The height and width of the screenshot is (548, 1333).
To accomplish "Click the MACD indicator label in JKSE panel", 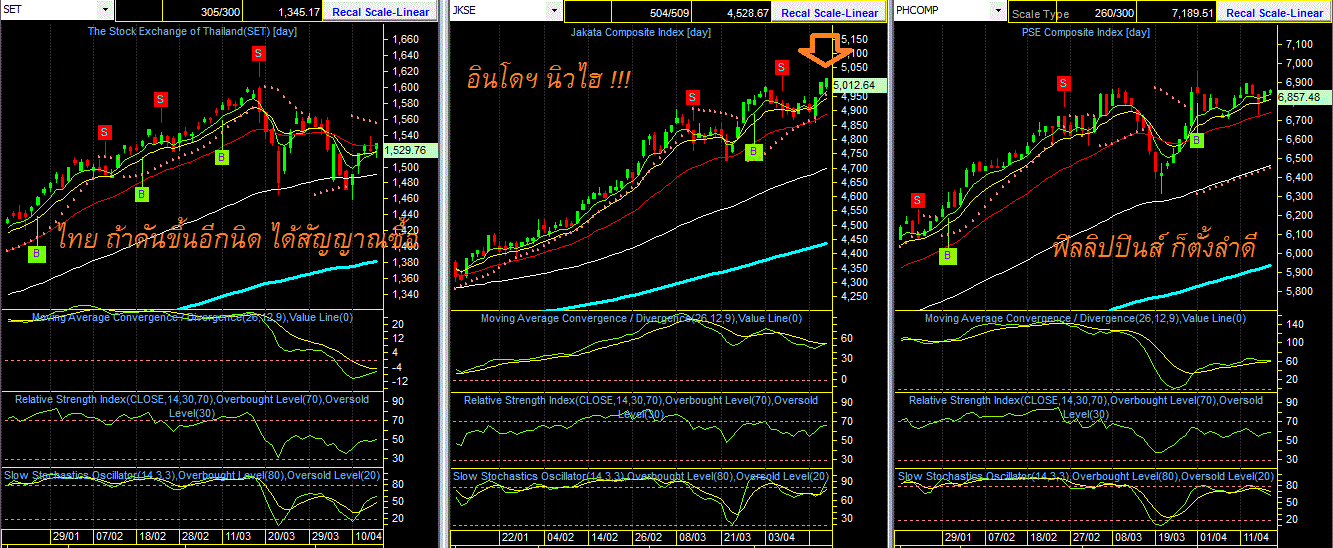I will click(641, 318).
